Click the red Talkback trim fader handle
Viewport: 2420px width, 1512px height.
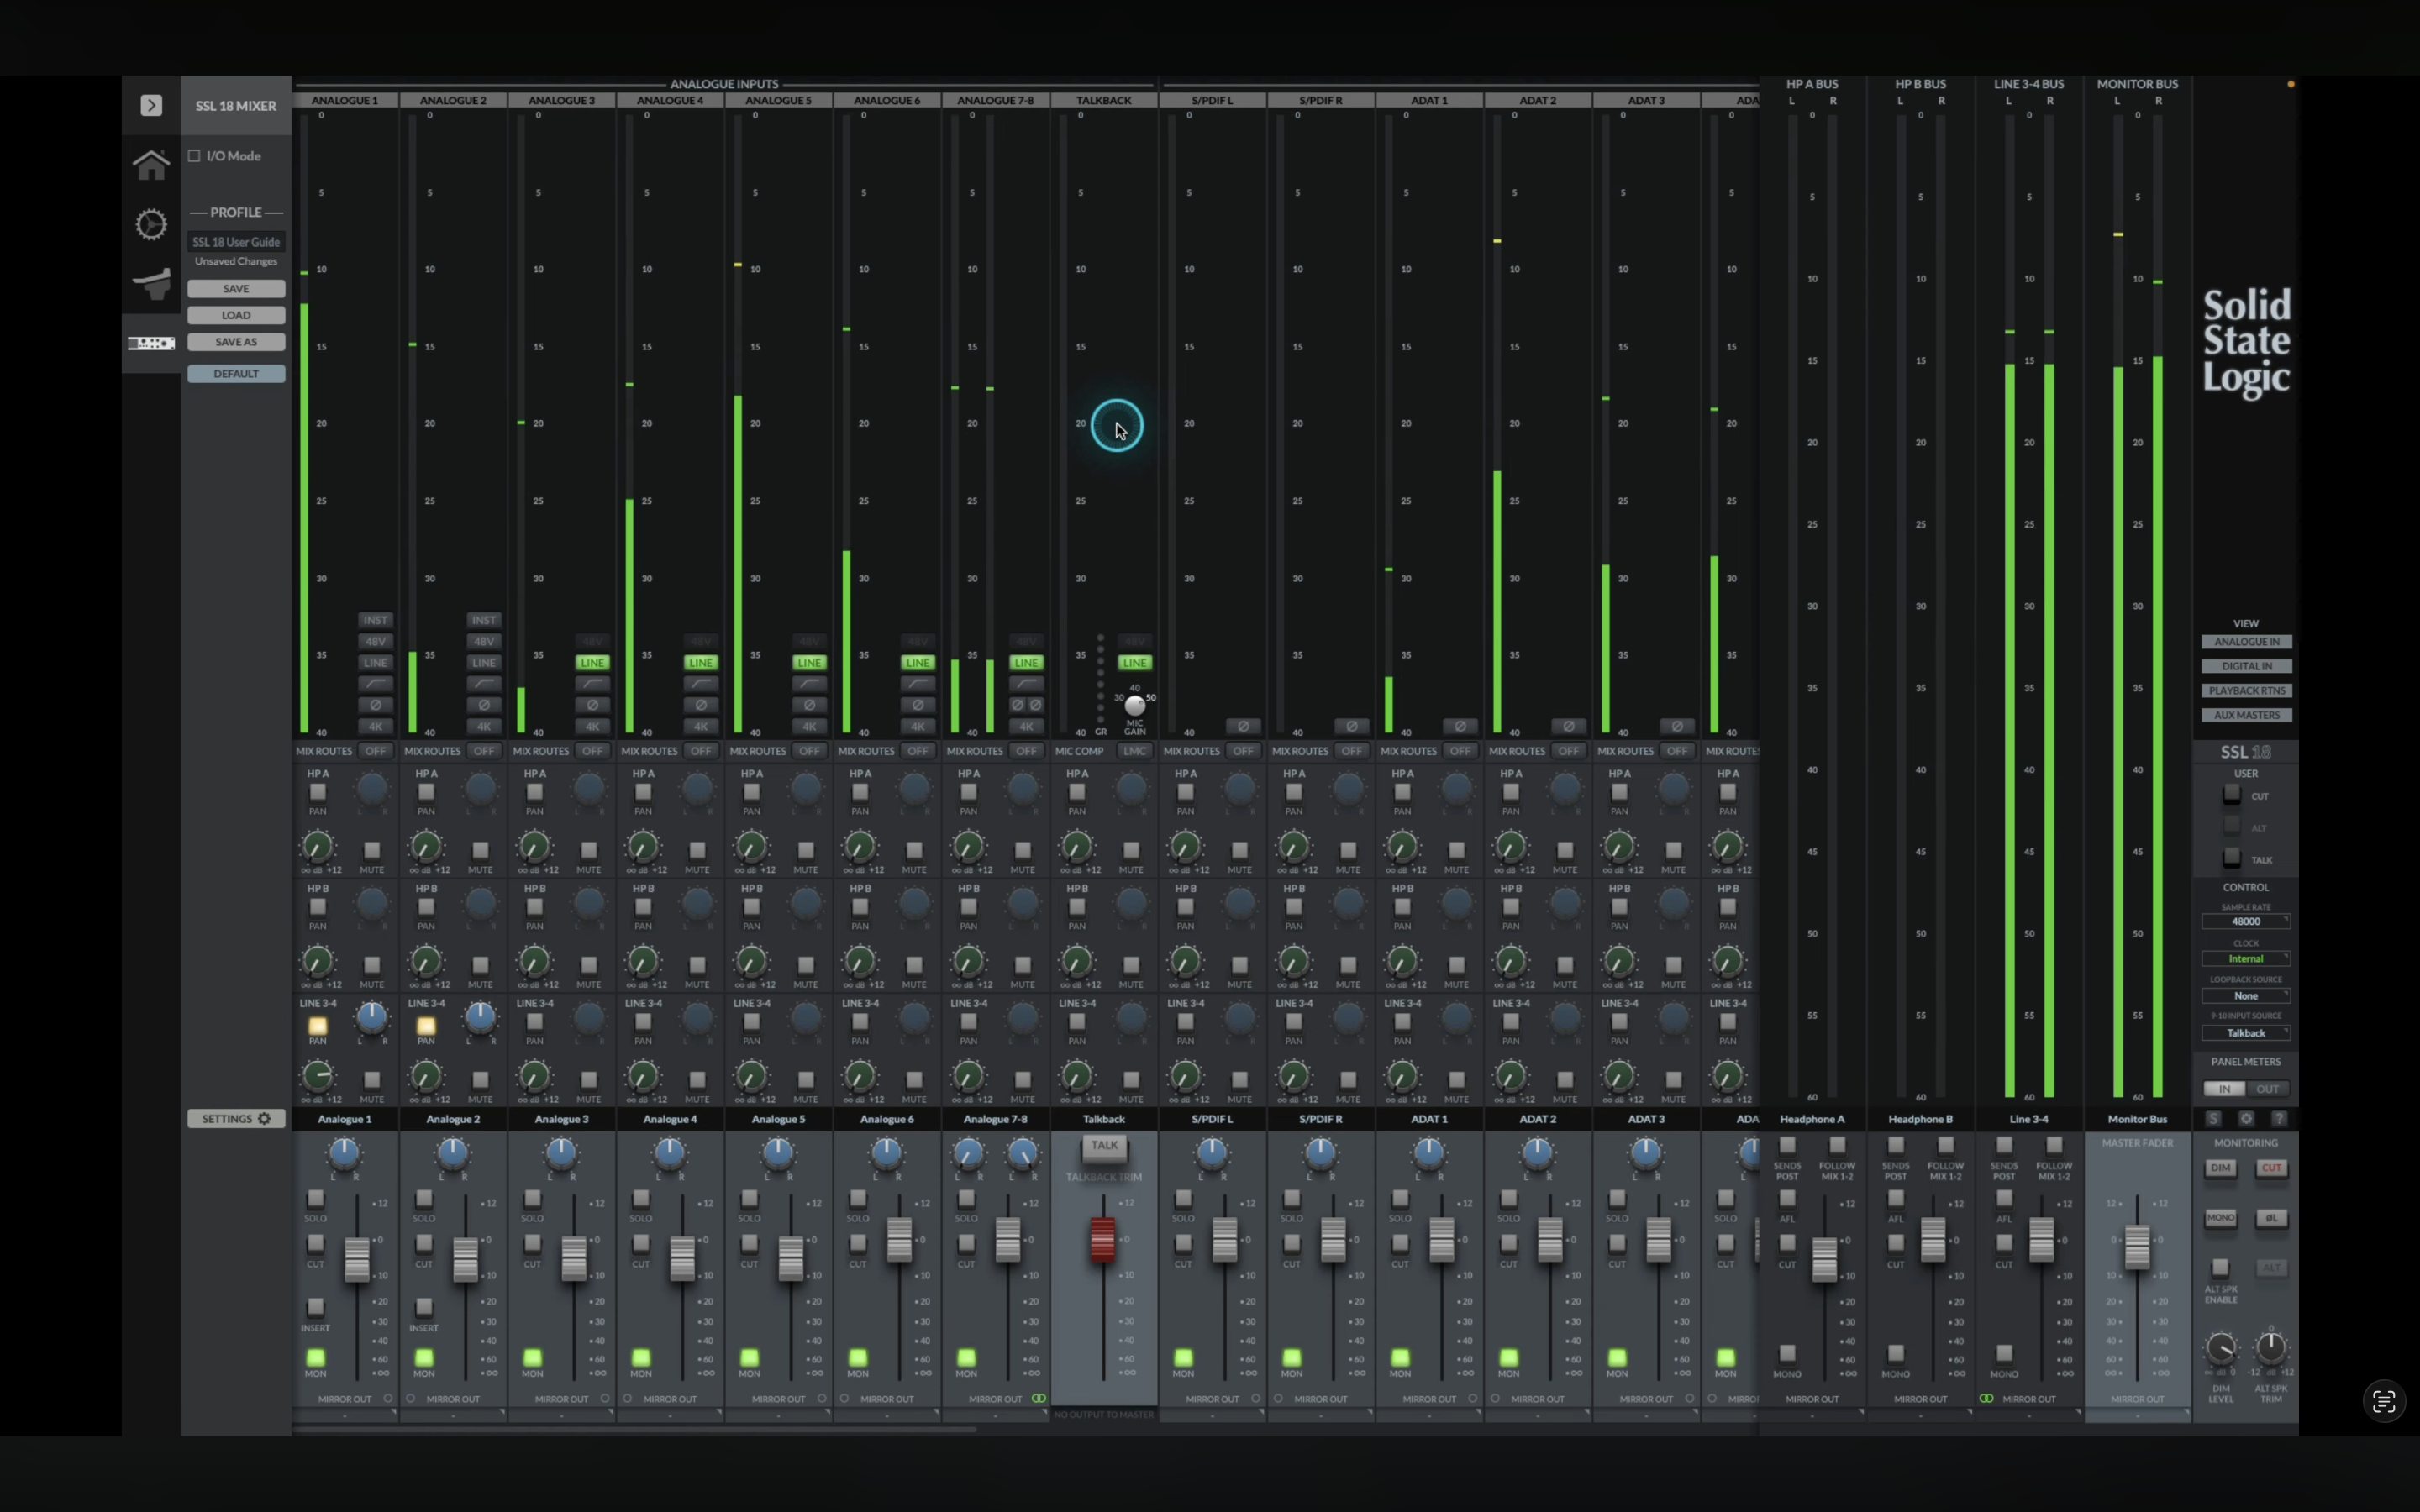click(1102, 1240)
